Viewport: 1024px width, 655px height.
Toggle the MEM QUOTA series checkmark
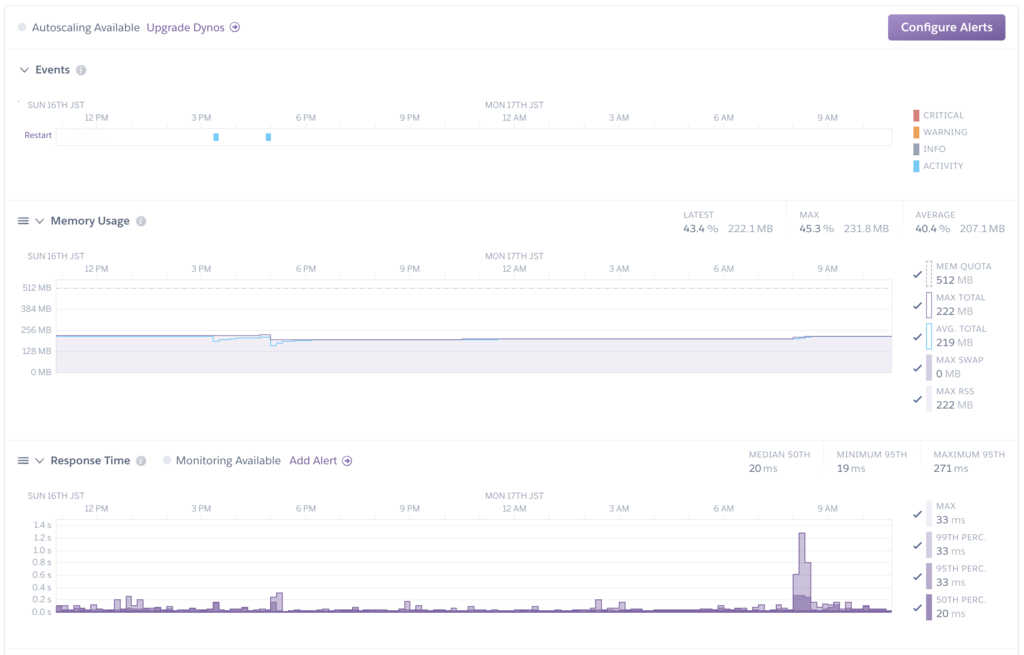click(918, 274)
